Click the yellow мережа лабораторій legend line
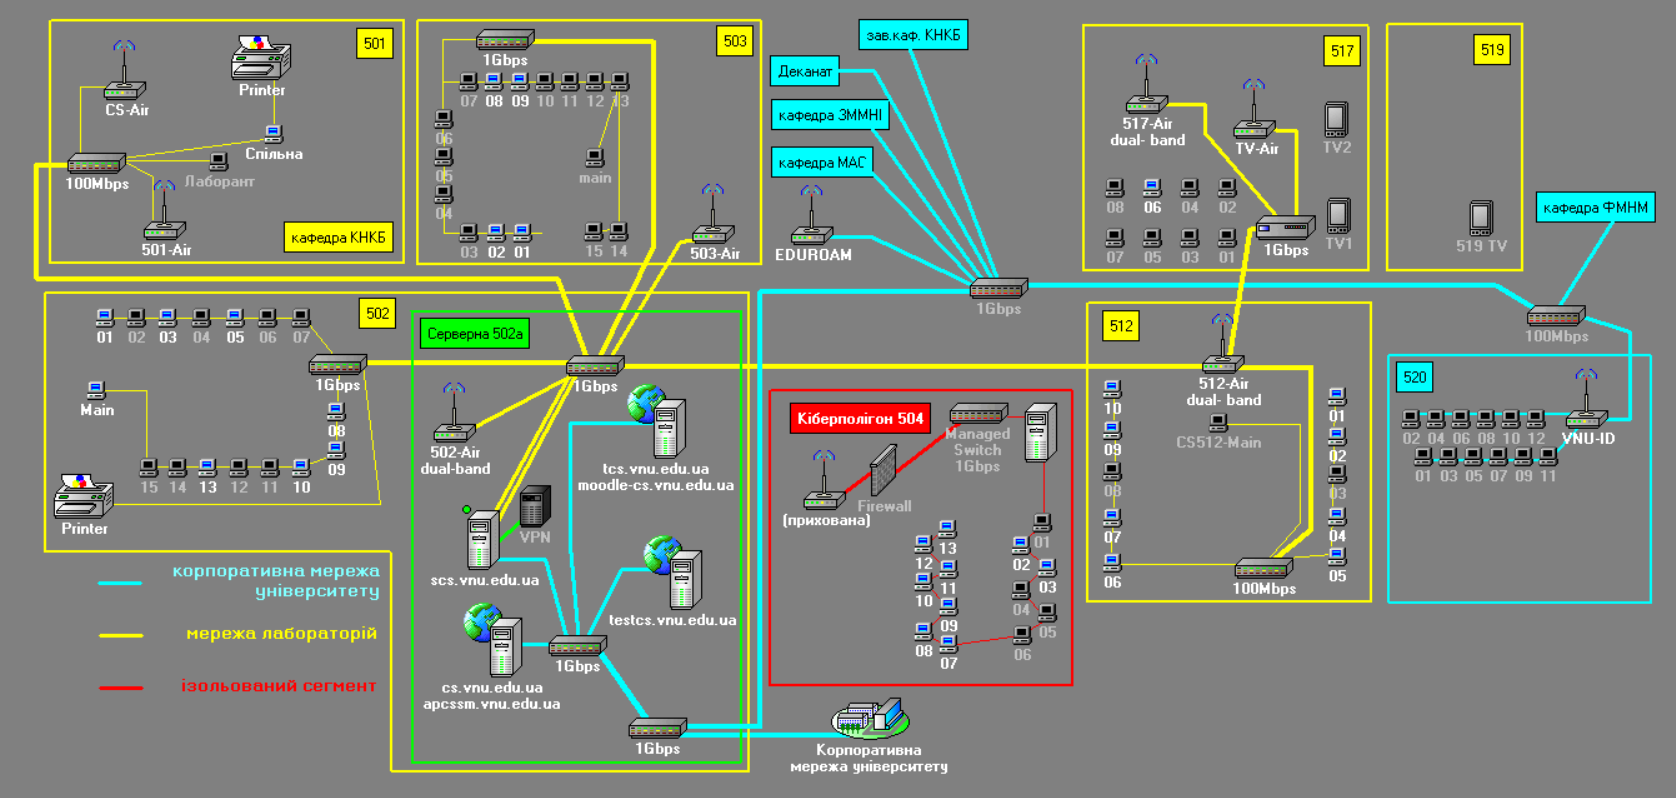This screenshot has width=1676, height=798. (121, 635)
